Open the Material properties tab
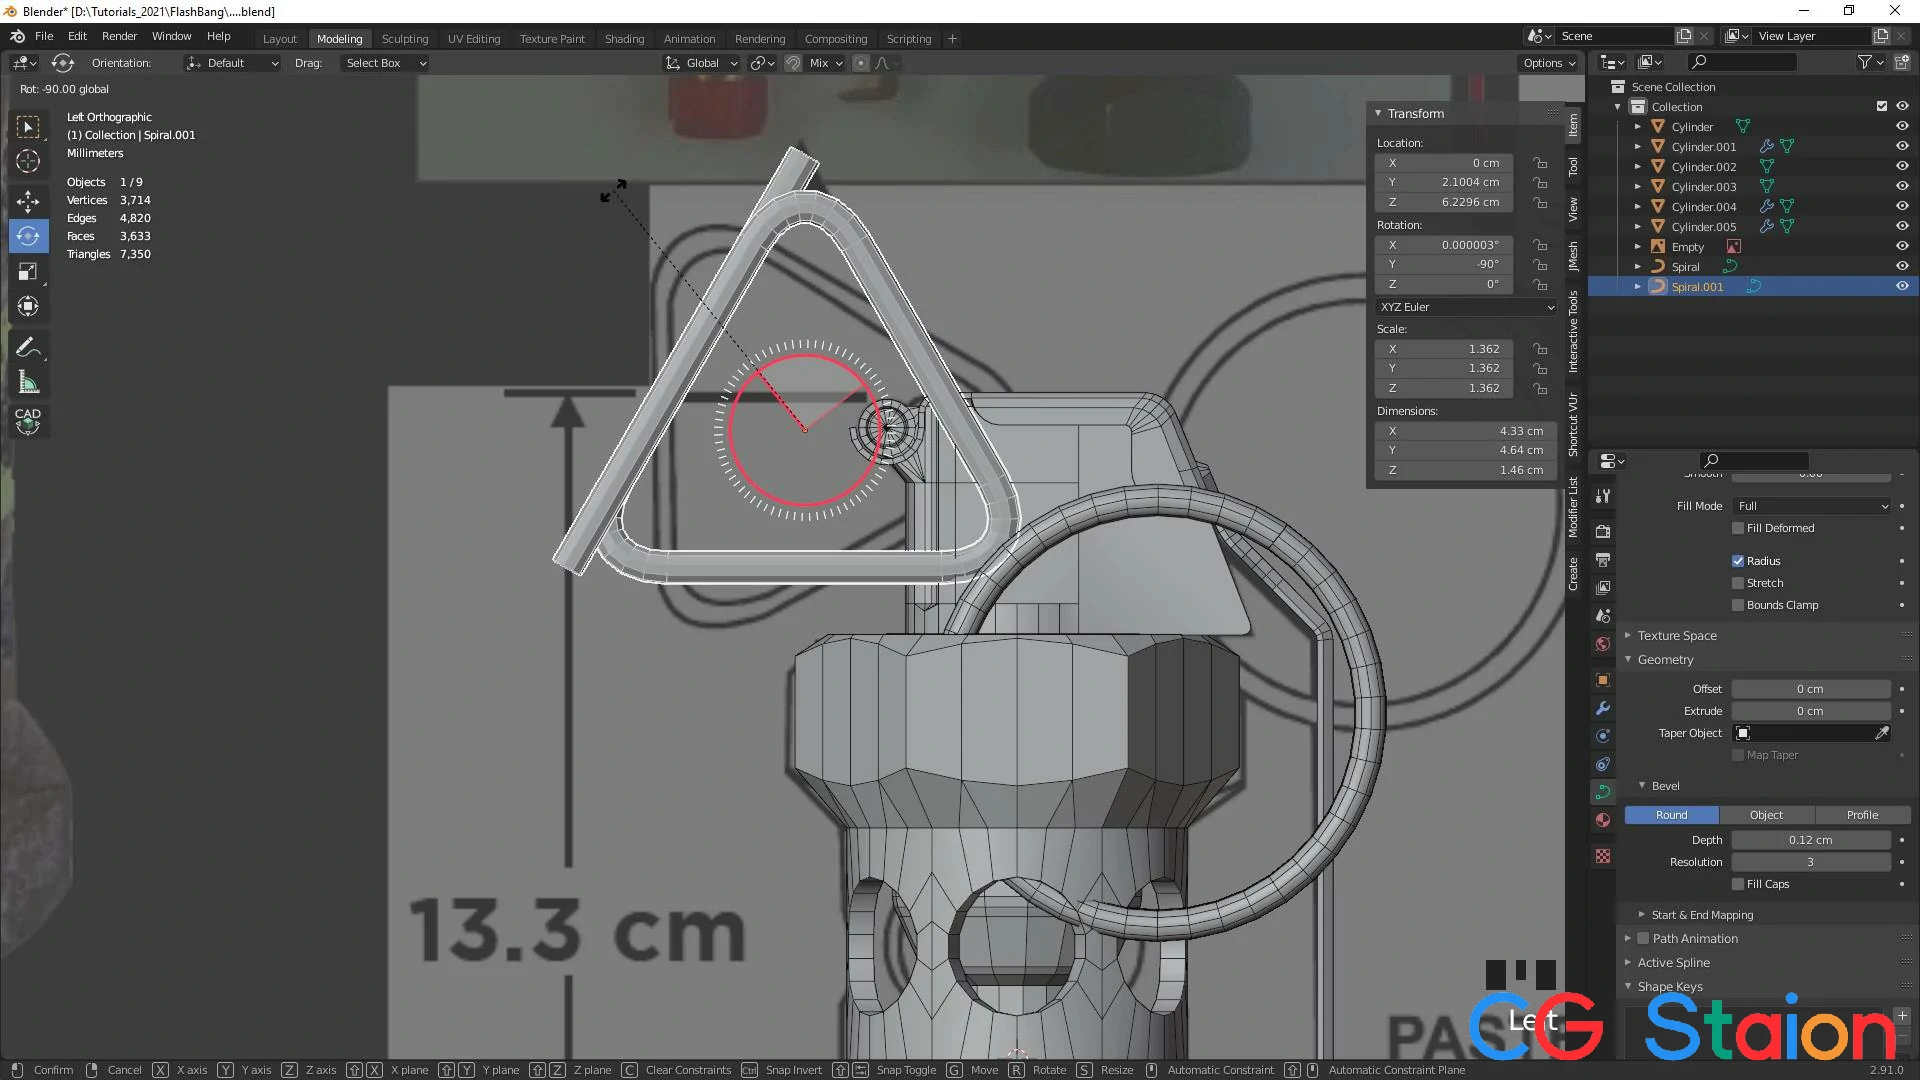Image resolution: width=1920 pixels, height=1080 pixels. [1603, 819]
